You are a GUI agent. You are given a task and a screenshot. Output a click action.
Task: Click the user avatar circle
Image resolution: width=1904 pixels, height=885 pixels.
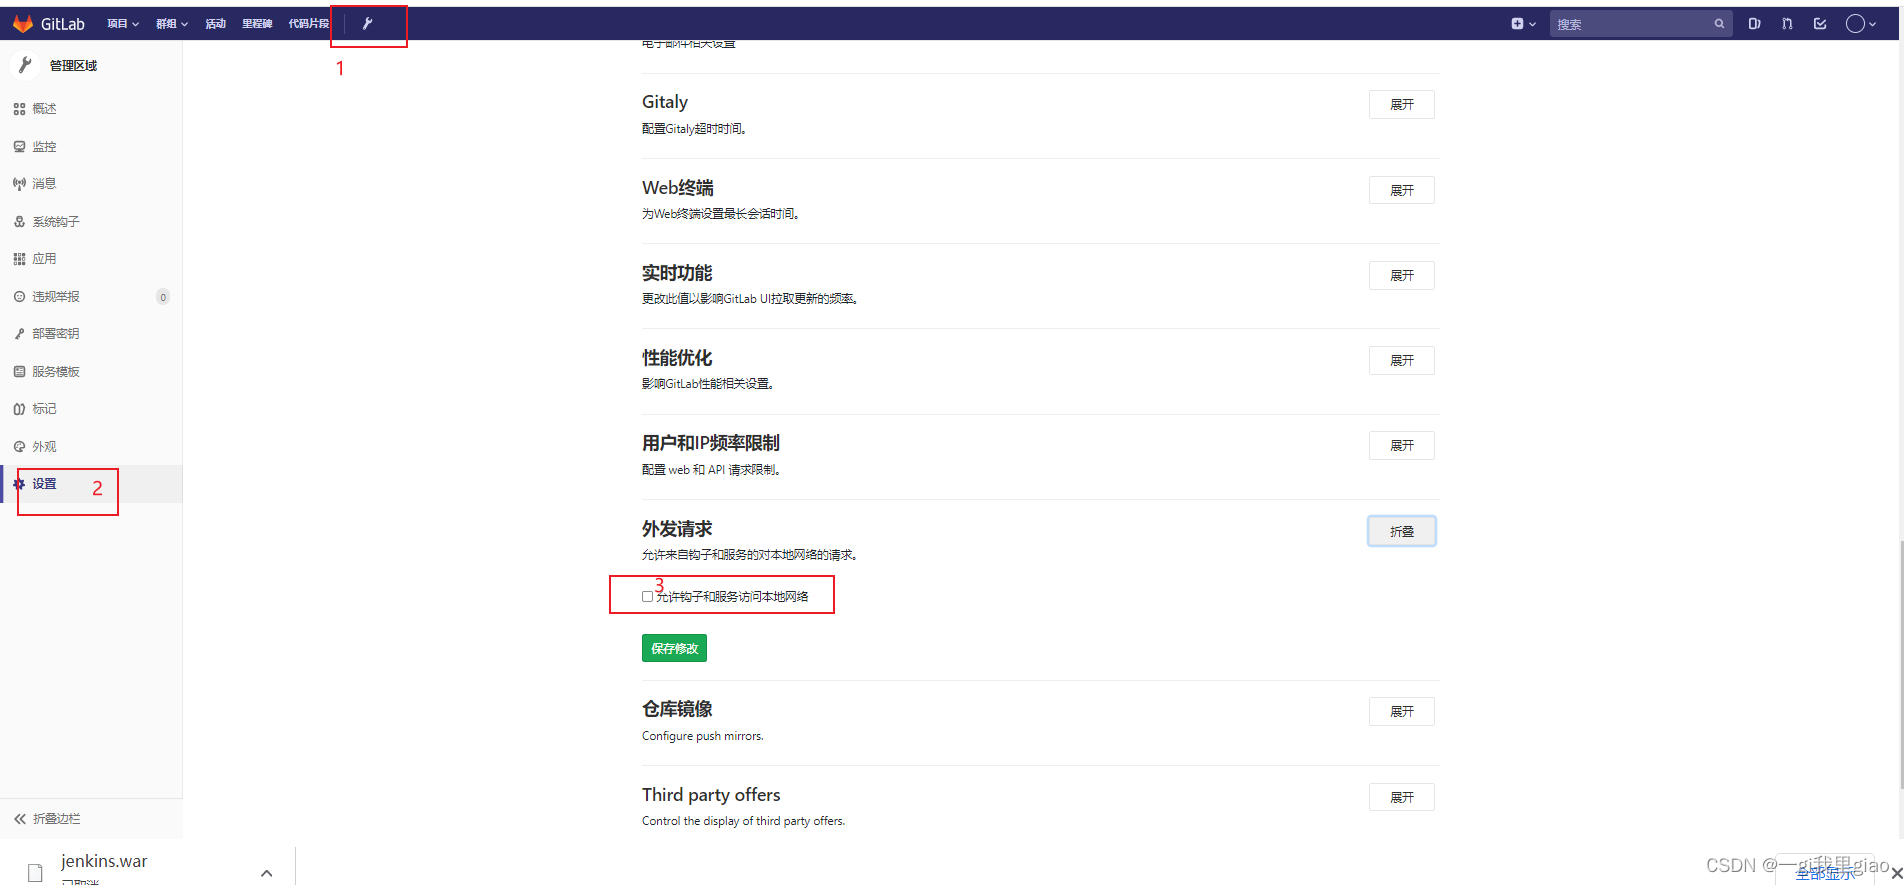tap(1855, 24)
